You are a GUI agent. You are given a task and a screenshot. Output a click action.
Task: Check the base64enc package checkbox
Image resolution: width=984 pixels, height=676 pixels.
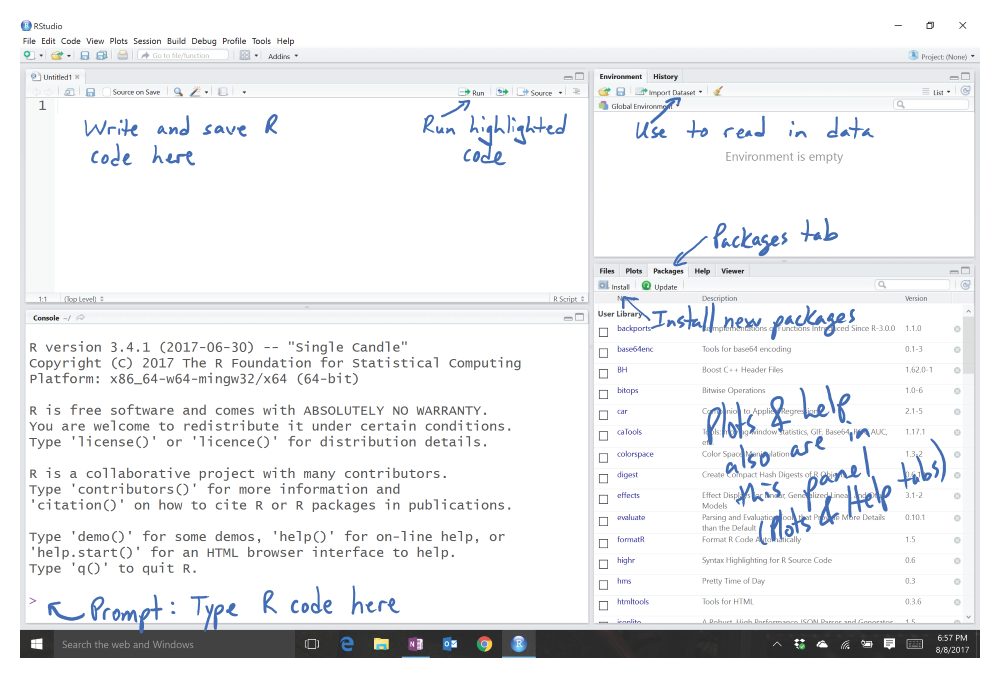(x=604, y=353)
